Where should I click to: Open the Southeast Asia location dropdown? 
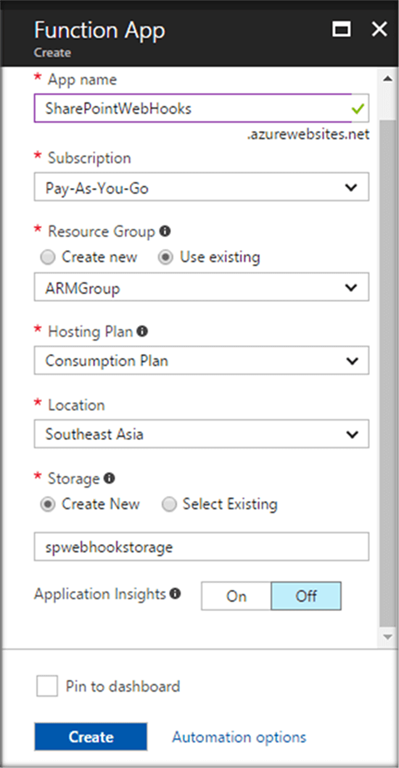201,433
